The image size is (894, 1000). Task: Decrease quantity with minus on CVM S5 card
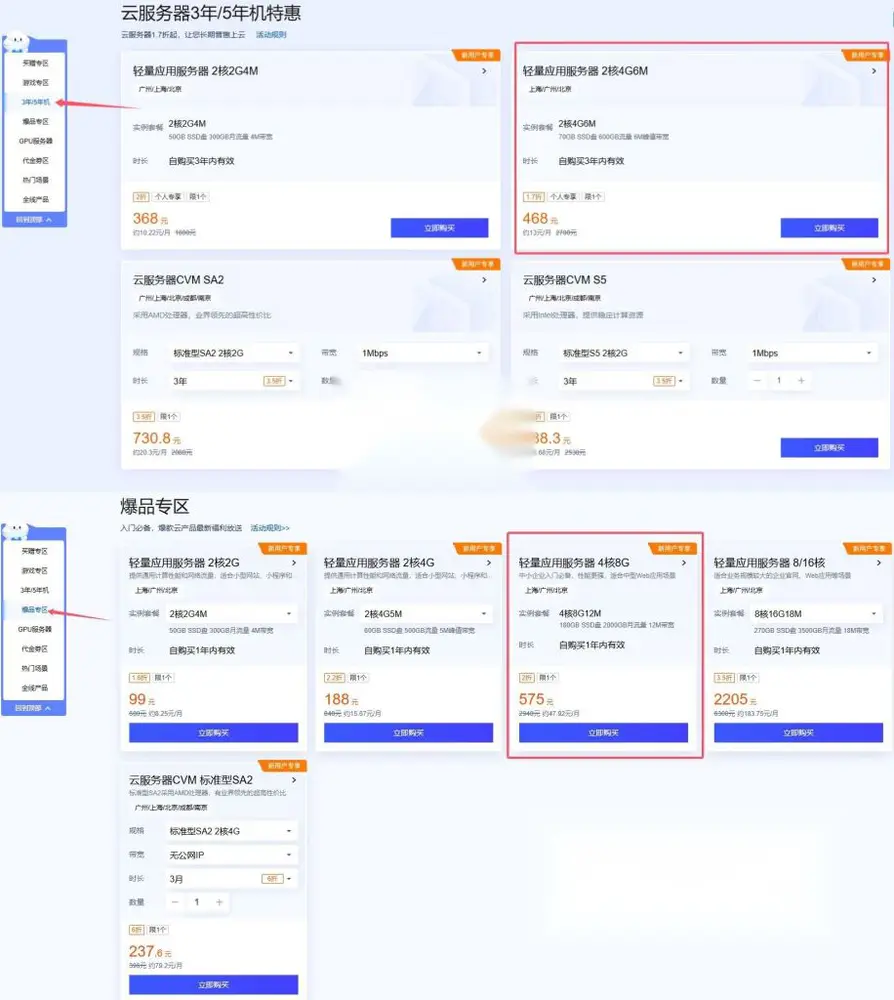point(757,380)
